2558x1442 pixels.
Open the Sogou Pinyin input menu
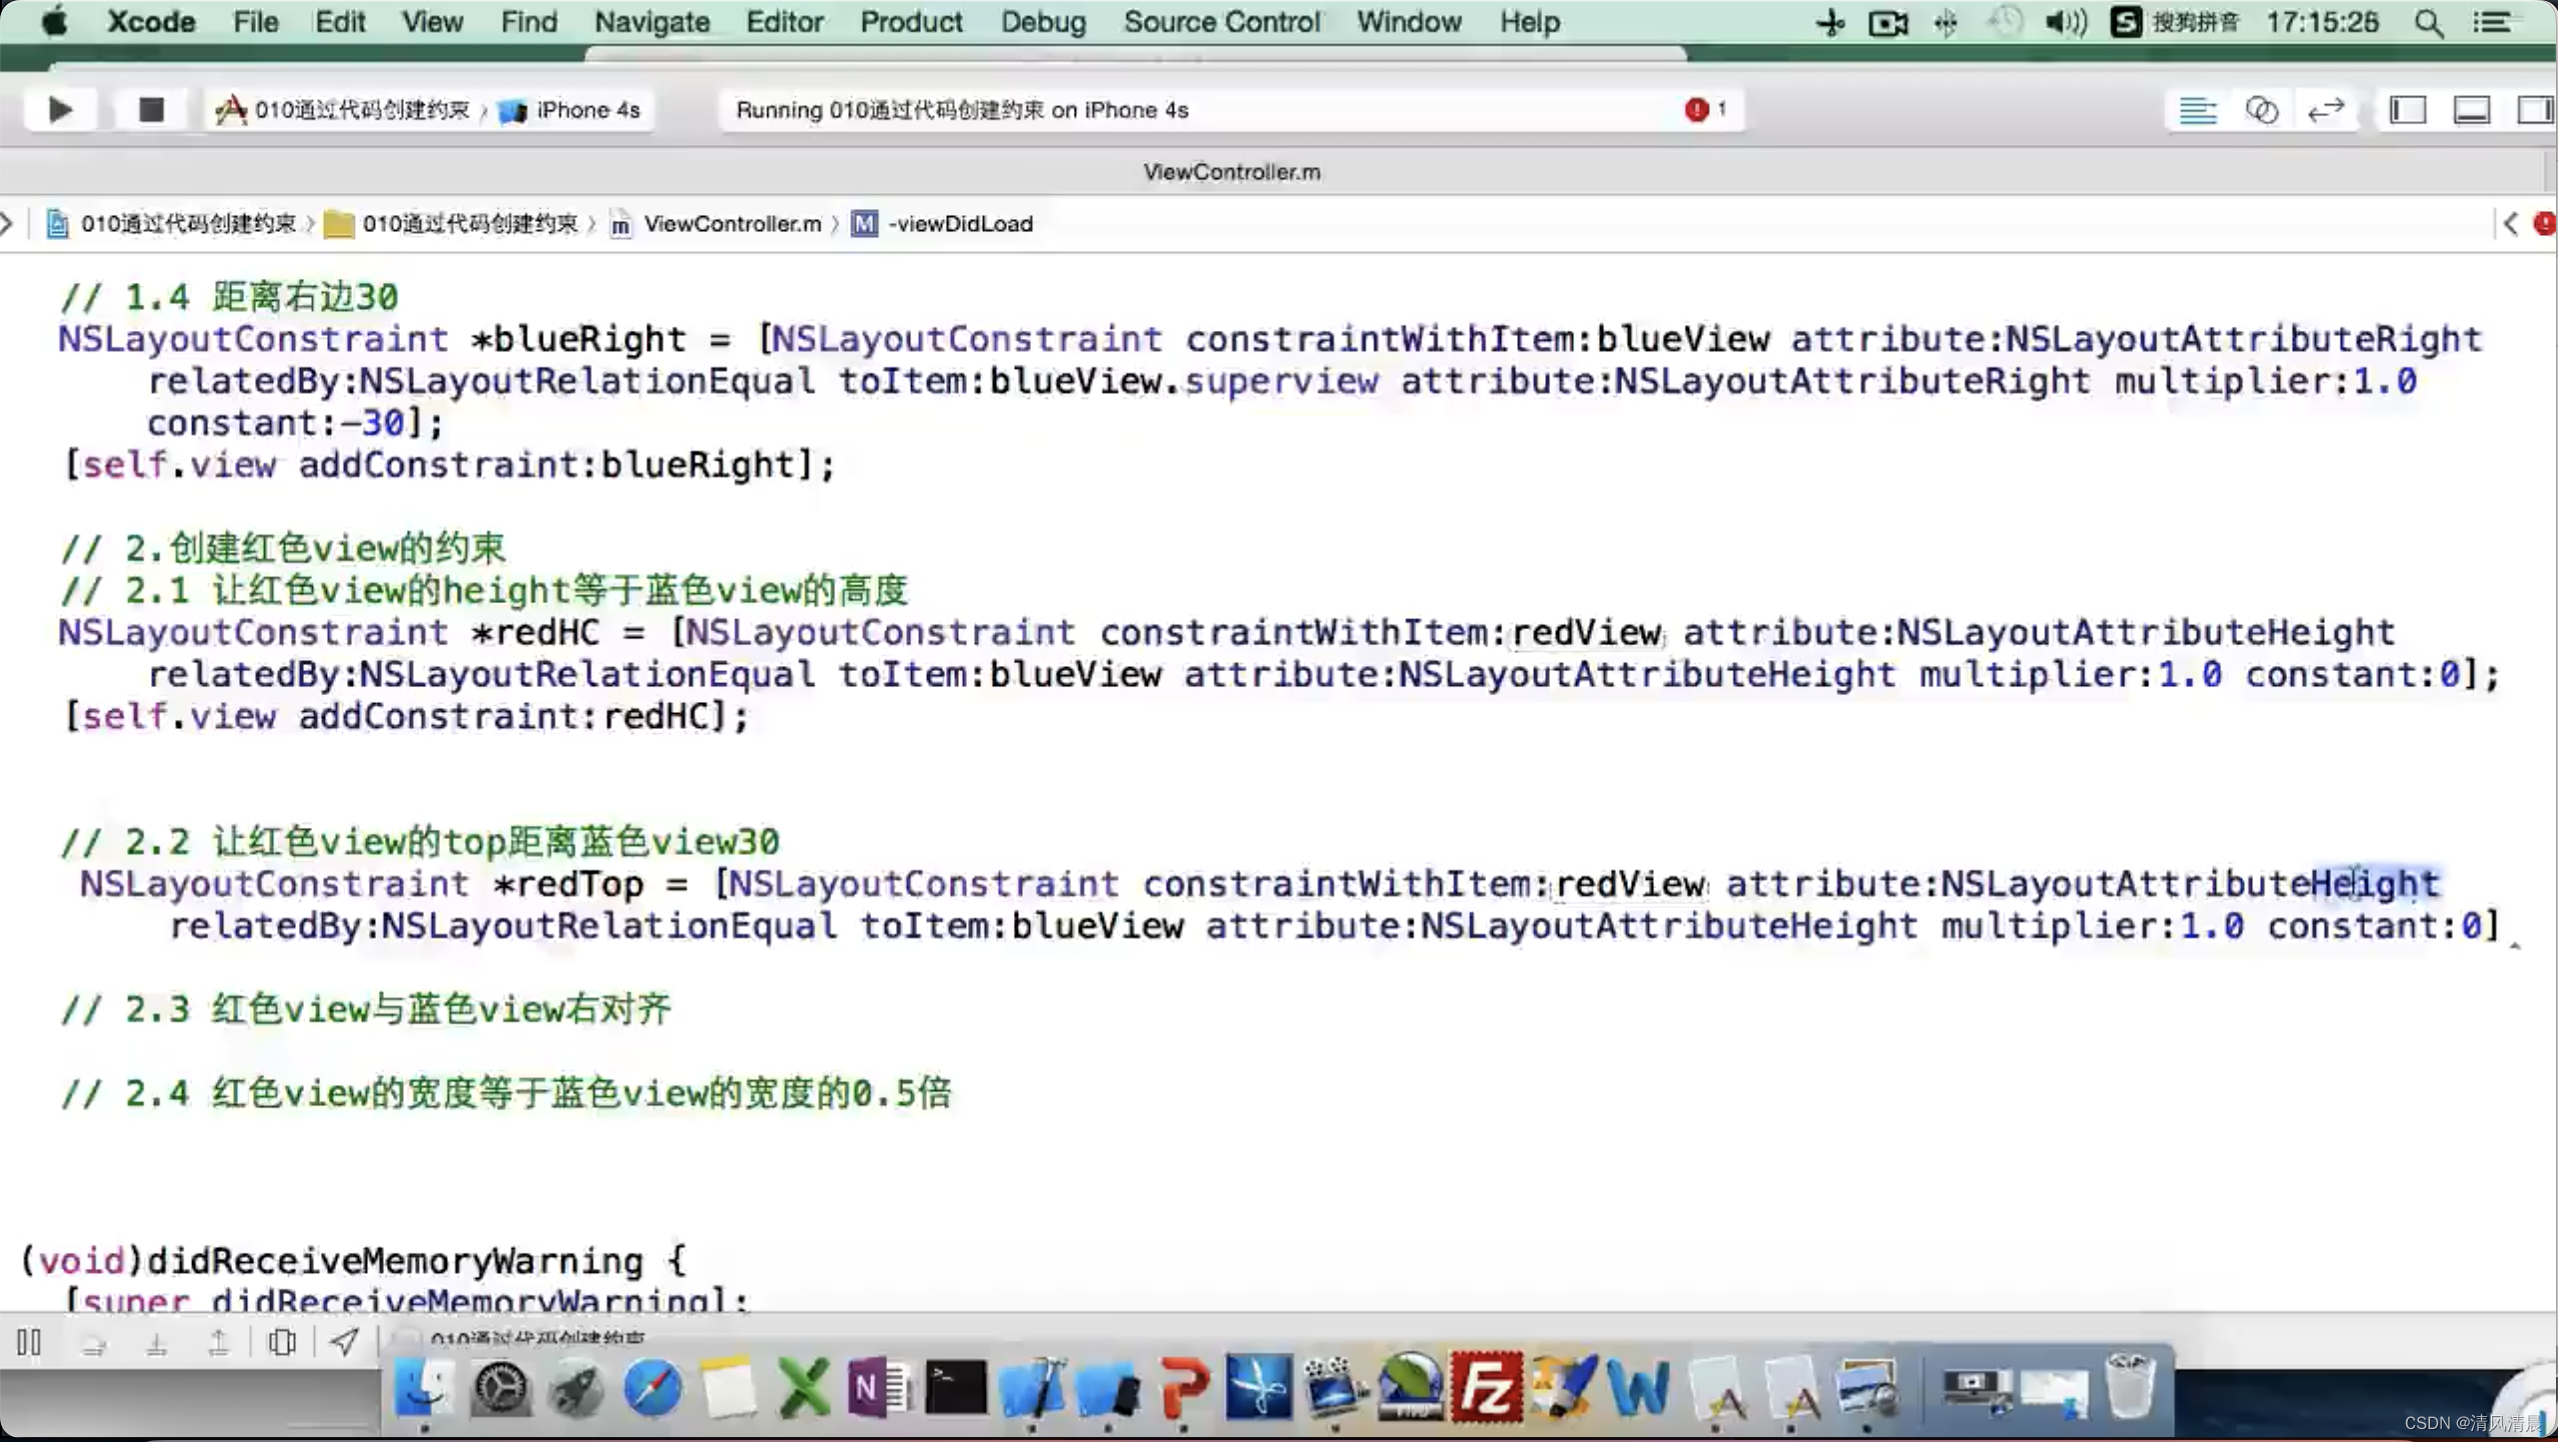click(x=2175, y=22)
